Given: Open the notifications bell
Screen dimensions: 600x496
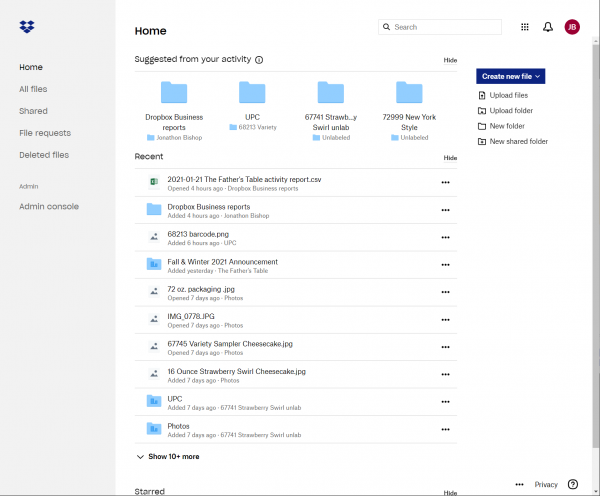Looking at the screenshot, I should (x=548, y=27).
